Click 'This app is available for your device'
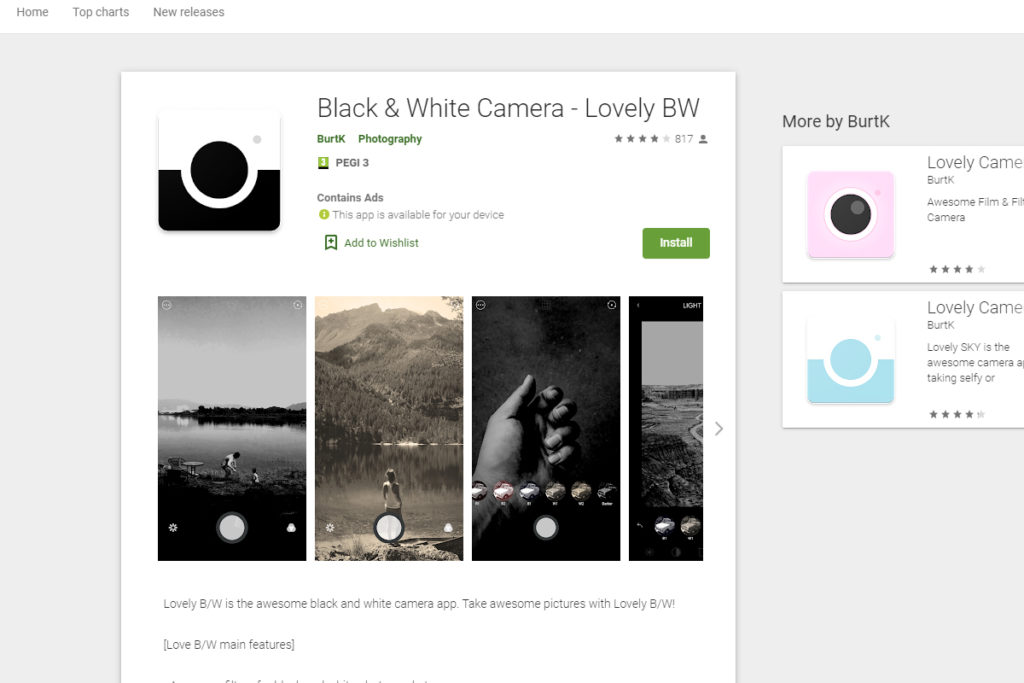This screenshot has width=1024, height=683. pyautogui.click(x=418, y=214)
